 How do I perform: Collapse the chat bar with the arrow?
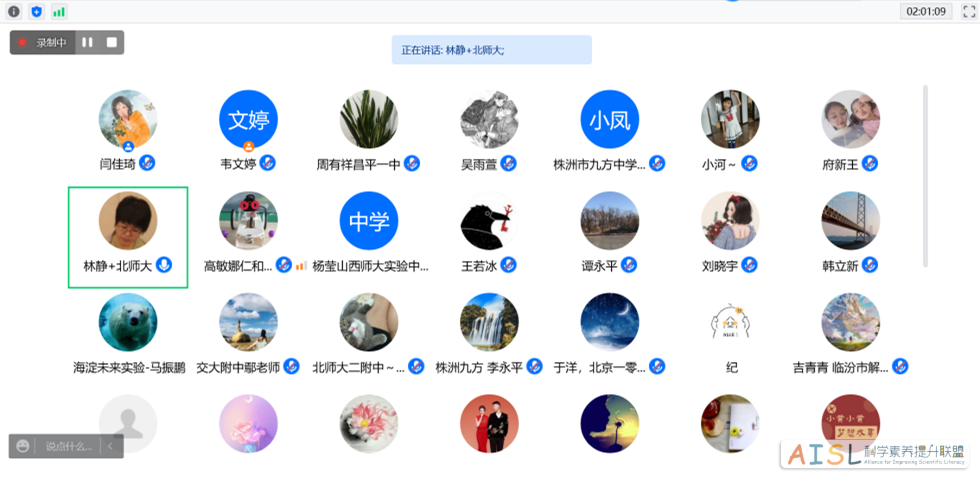click(x=110, y=446)
